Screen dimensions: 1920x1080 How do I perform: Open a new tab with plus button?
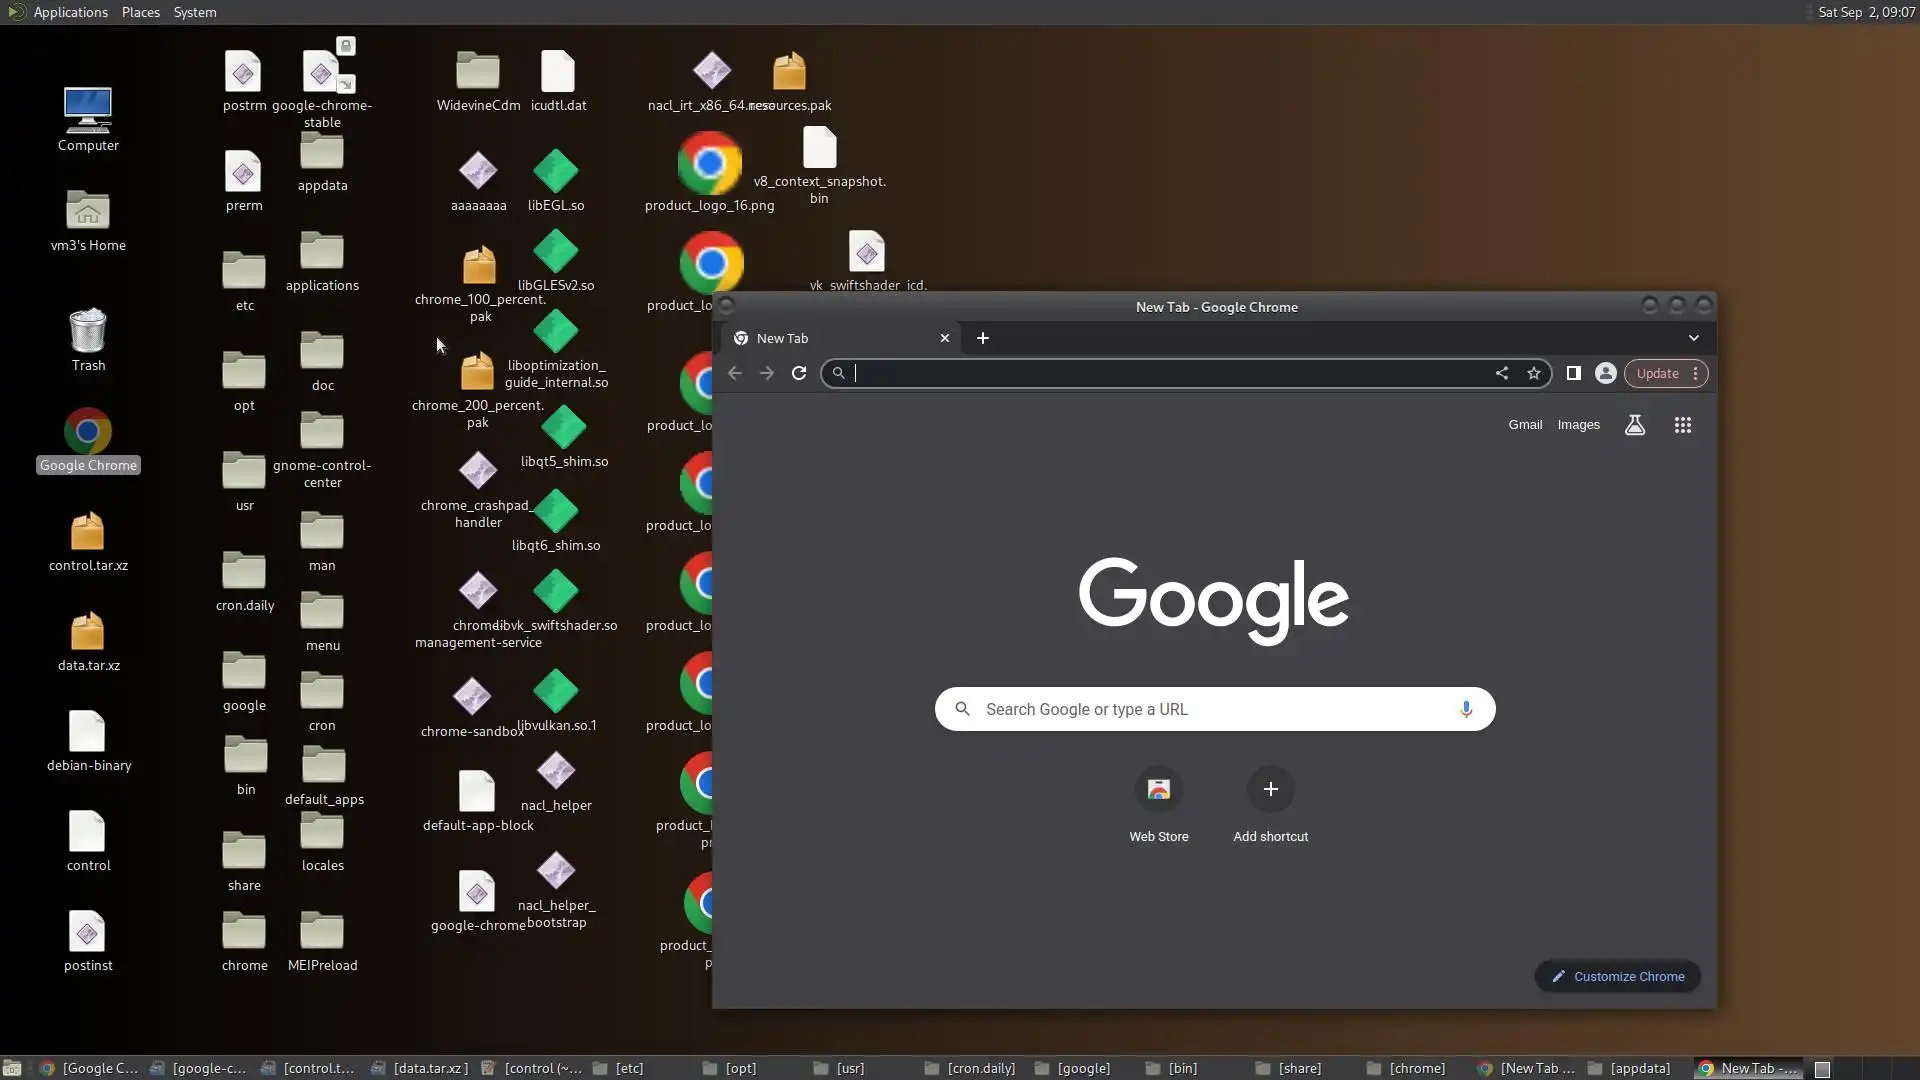(x=982, y=338)
